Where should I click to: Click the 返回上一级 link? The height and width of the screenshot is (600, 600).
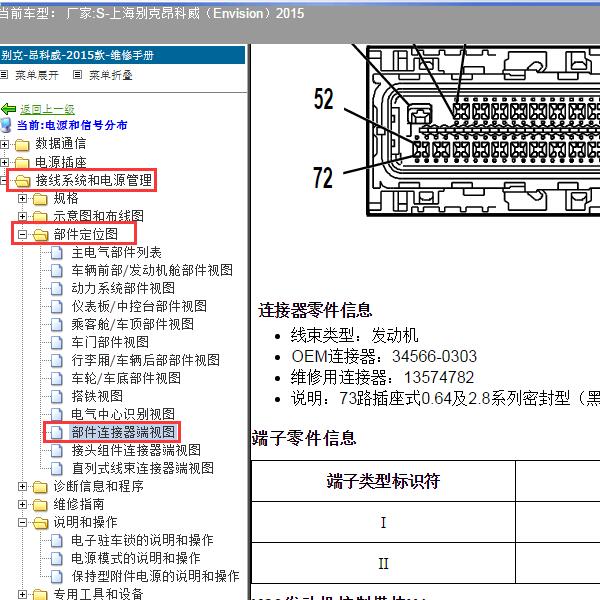(x=47, y=109)
